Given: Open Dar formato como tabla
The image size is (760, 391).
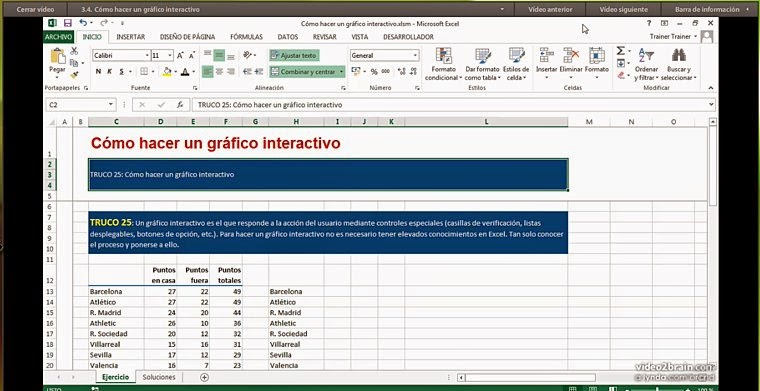Looking at the screenshot, I should point(482,64).
